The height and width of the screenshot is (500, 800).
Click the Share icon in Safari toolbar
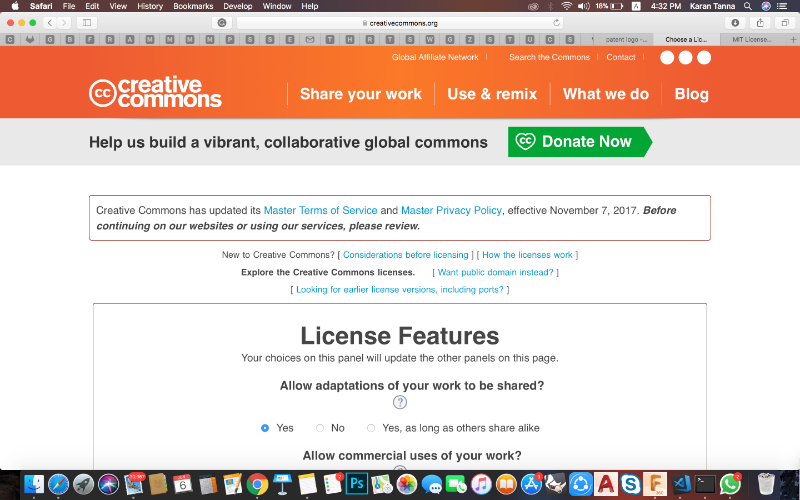pos(760,22)
